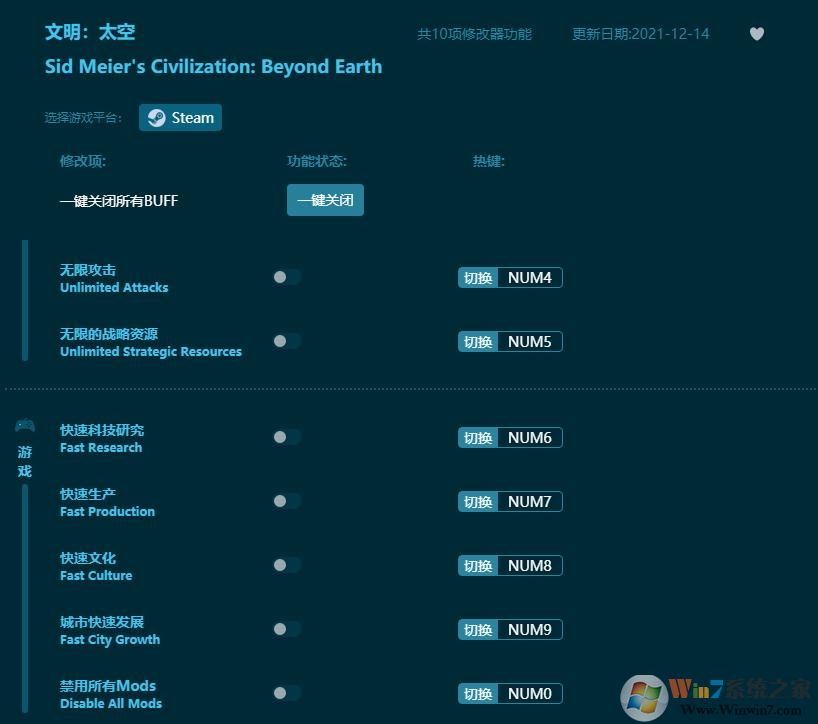Switch on Fast Production

(286, 501)
